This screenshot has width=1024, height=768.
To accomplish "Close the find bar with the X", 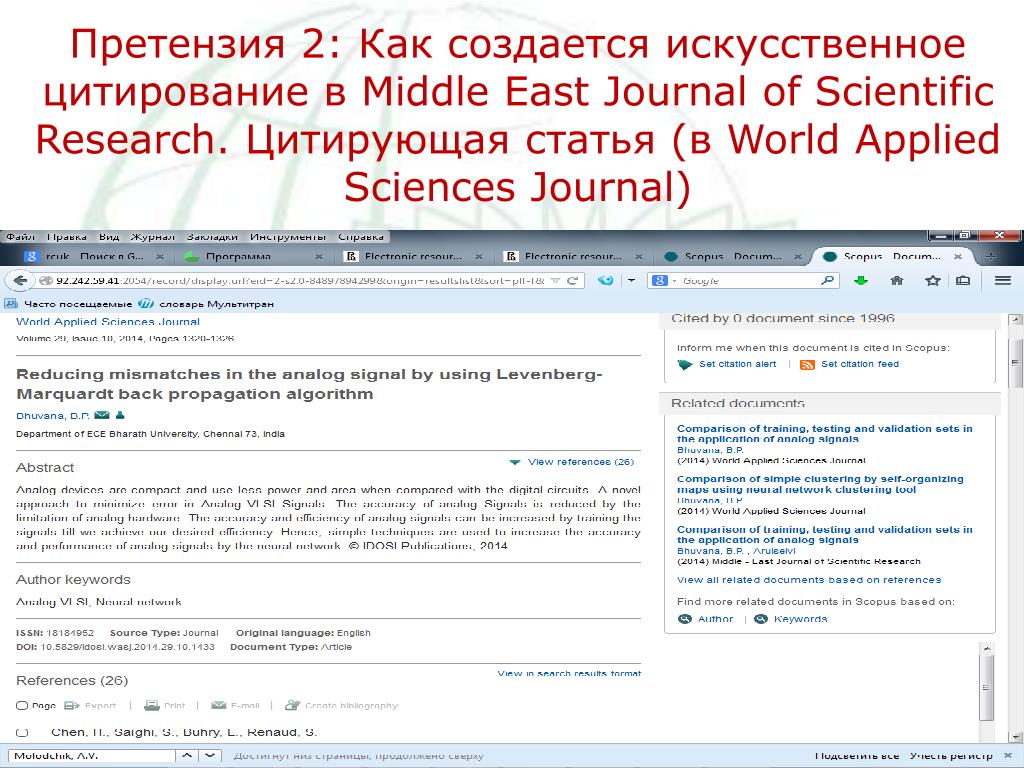I will (x=1008, y=756).
